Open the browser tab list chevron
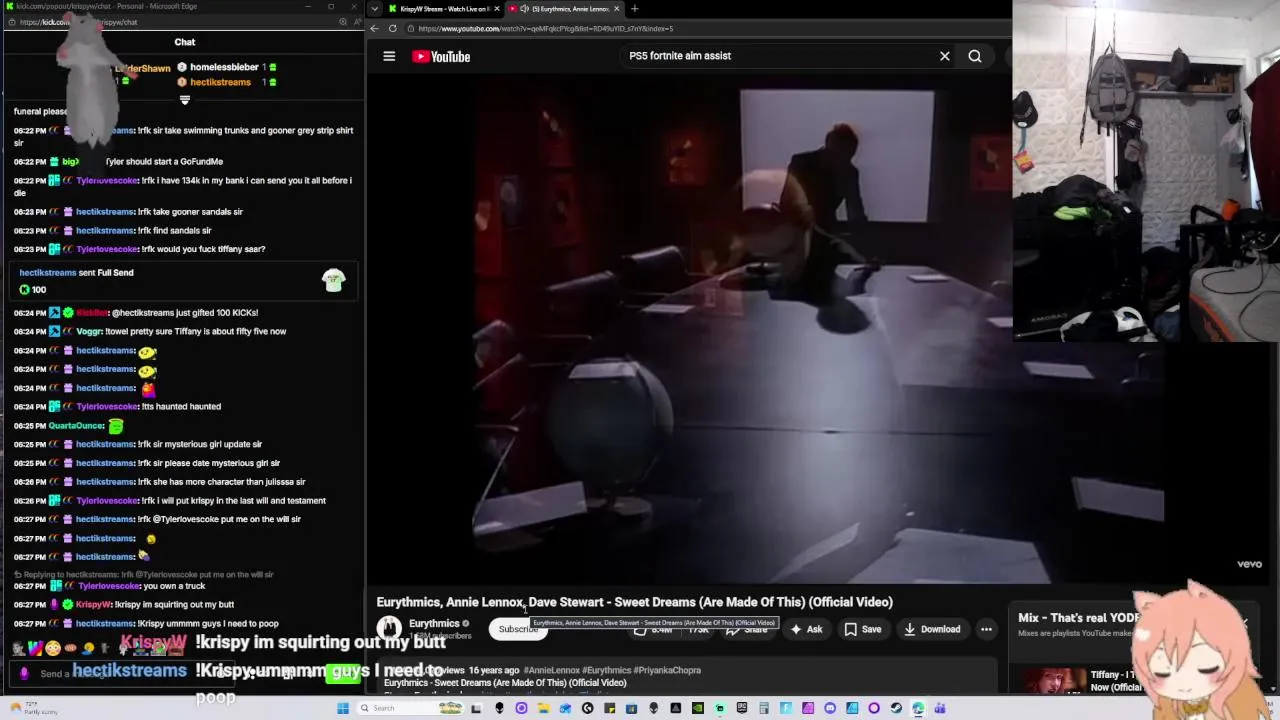This screenshot has width=1280, height=720. point(374,9)
